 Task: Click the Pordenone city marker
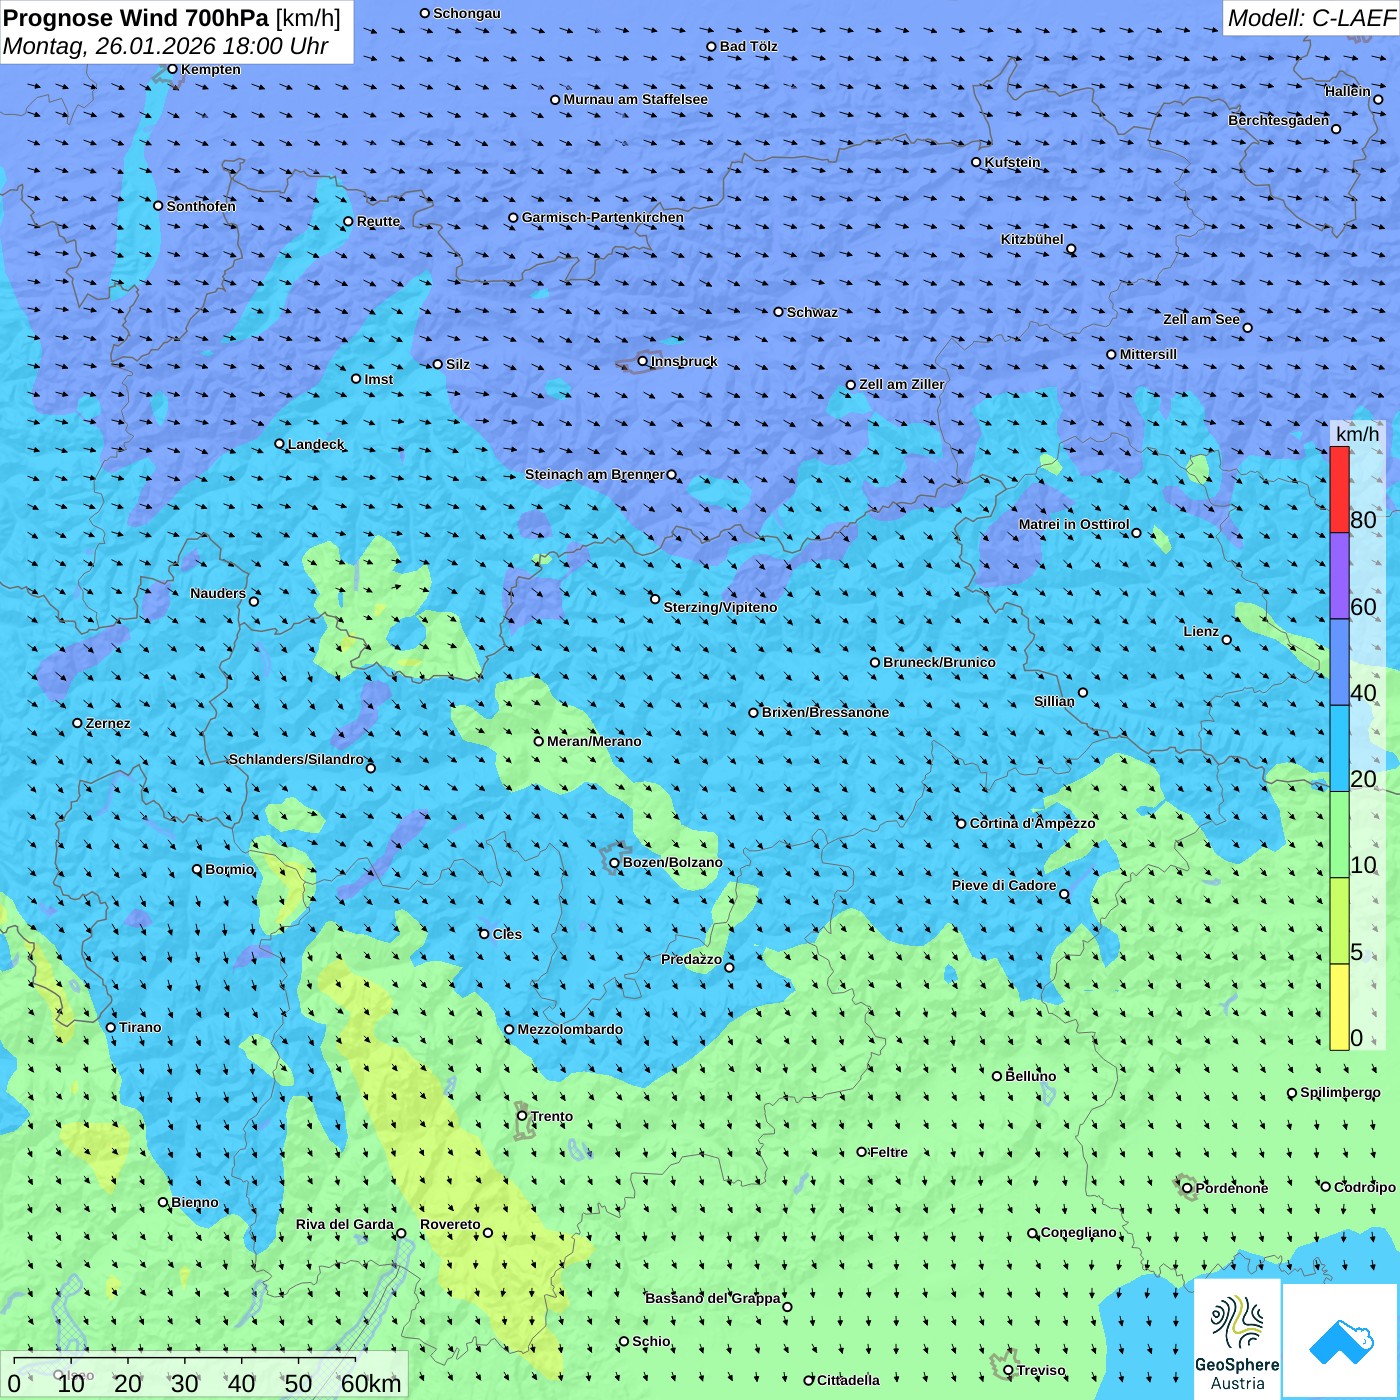pyautogui.click(x=1187, y=1188)
